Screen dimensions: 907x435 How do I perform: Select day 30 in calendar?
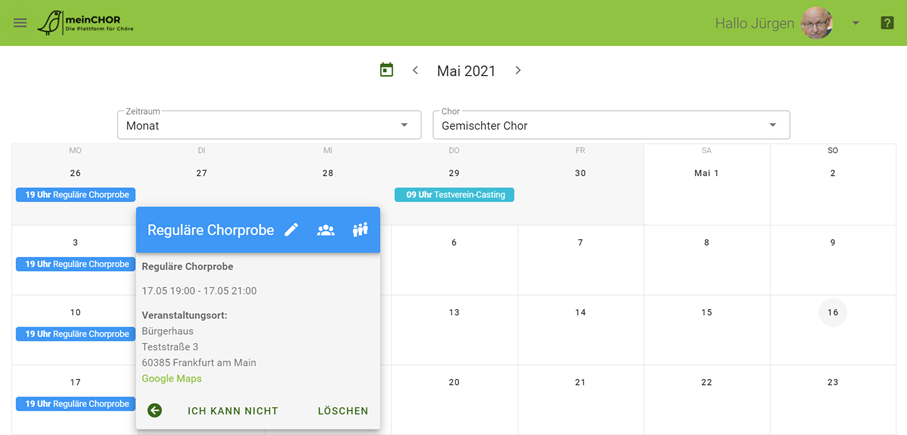(580, 174)
